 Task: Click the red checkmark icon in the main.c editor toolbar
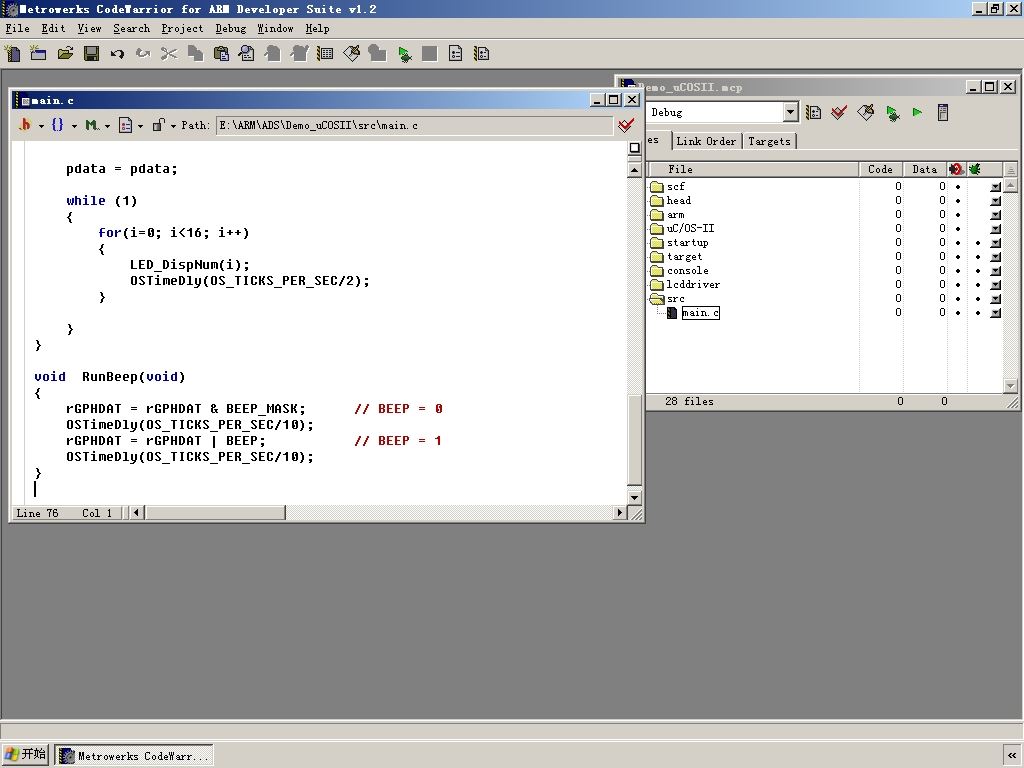[x=626, y=125]
